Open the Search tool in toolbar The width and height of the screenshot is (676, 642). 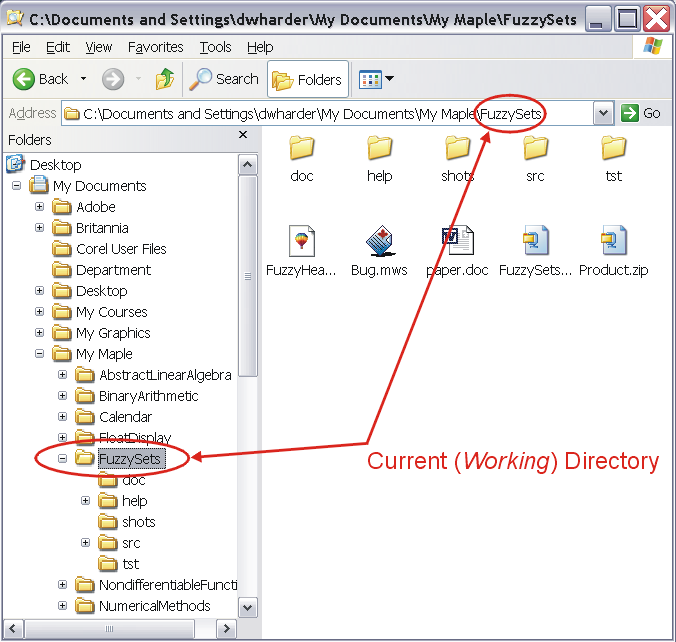pyautogui.click(x=225, y=79)
